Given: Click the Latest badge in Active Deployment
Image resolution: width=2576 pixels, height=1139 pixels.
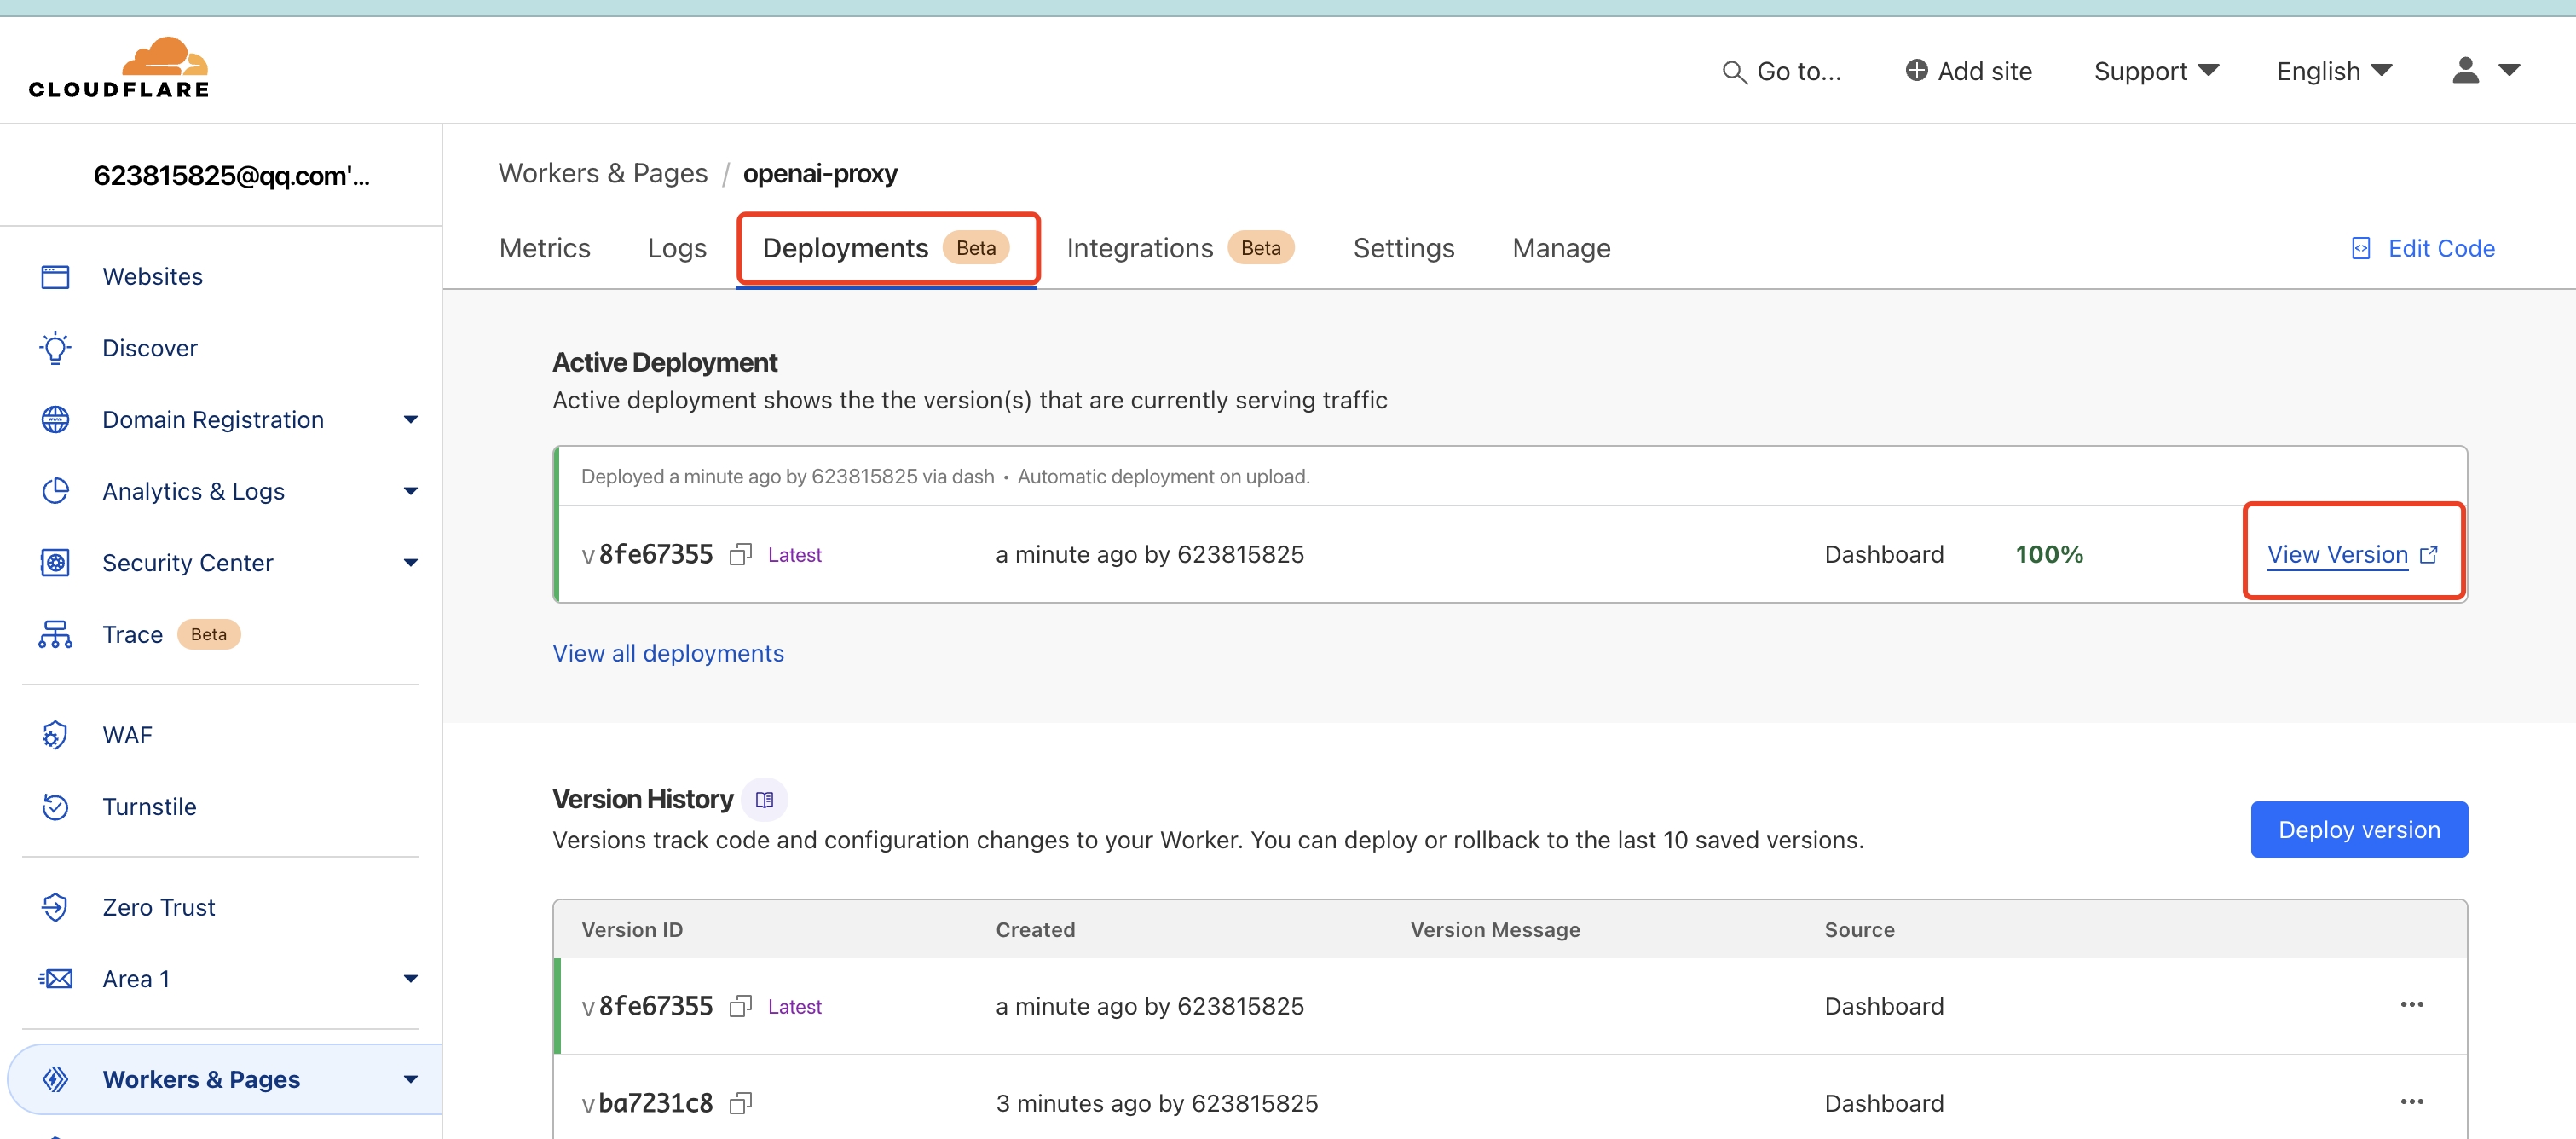Looking at the screenshot, I should (794, 555).
